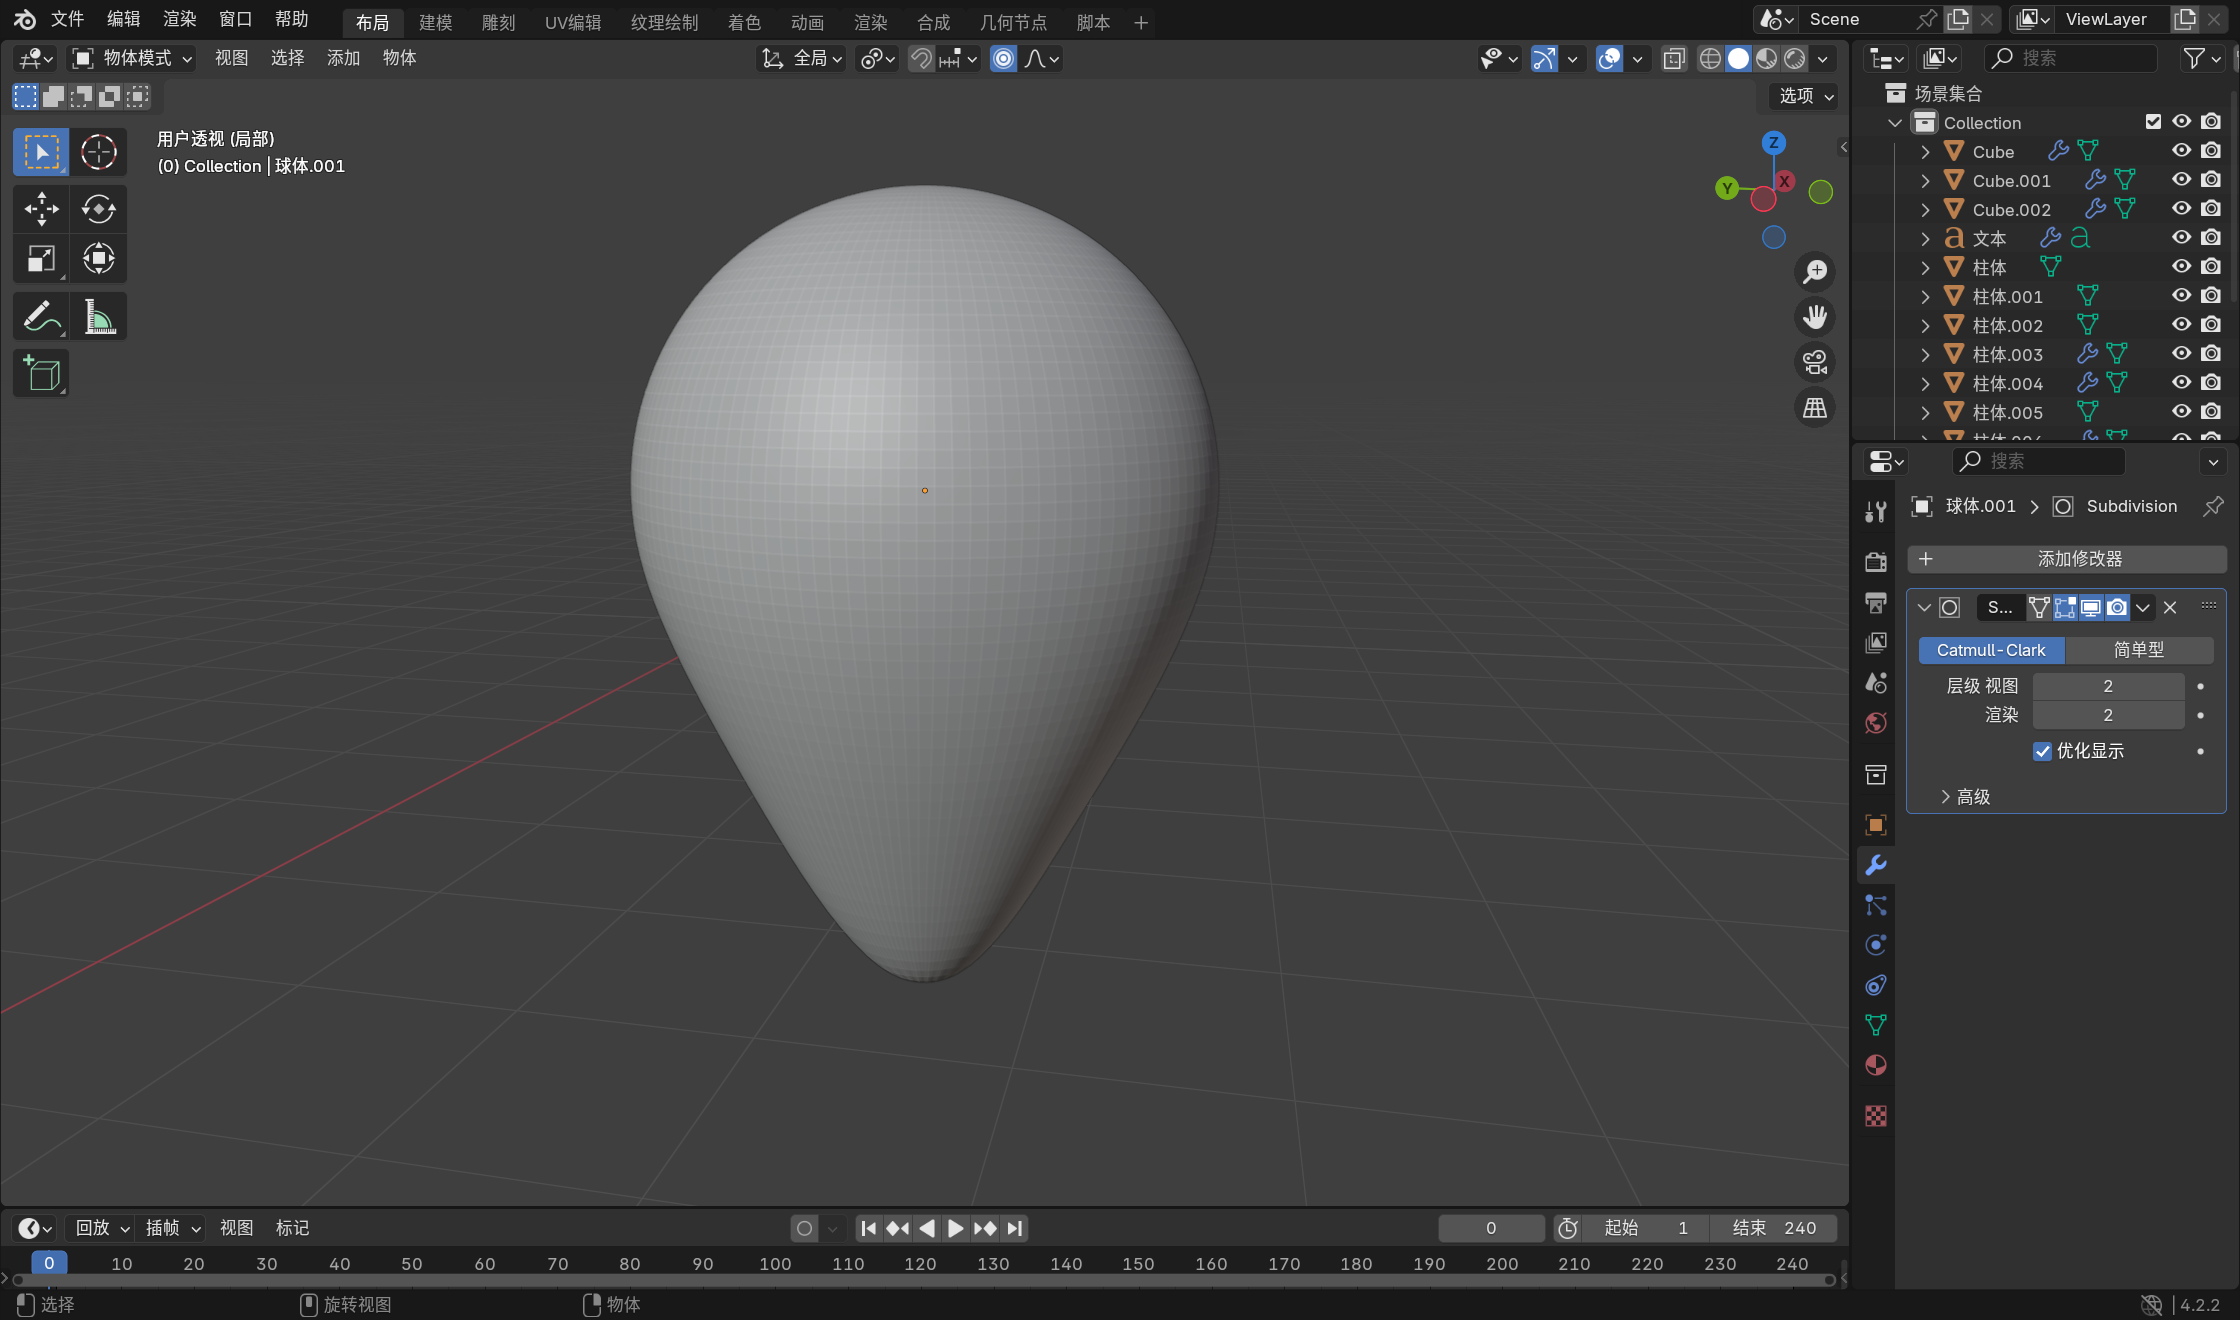The image size is (2240, 1320).
Task: Select the Rotate tool
Action: 98,209
